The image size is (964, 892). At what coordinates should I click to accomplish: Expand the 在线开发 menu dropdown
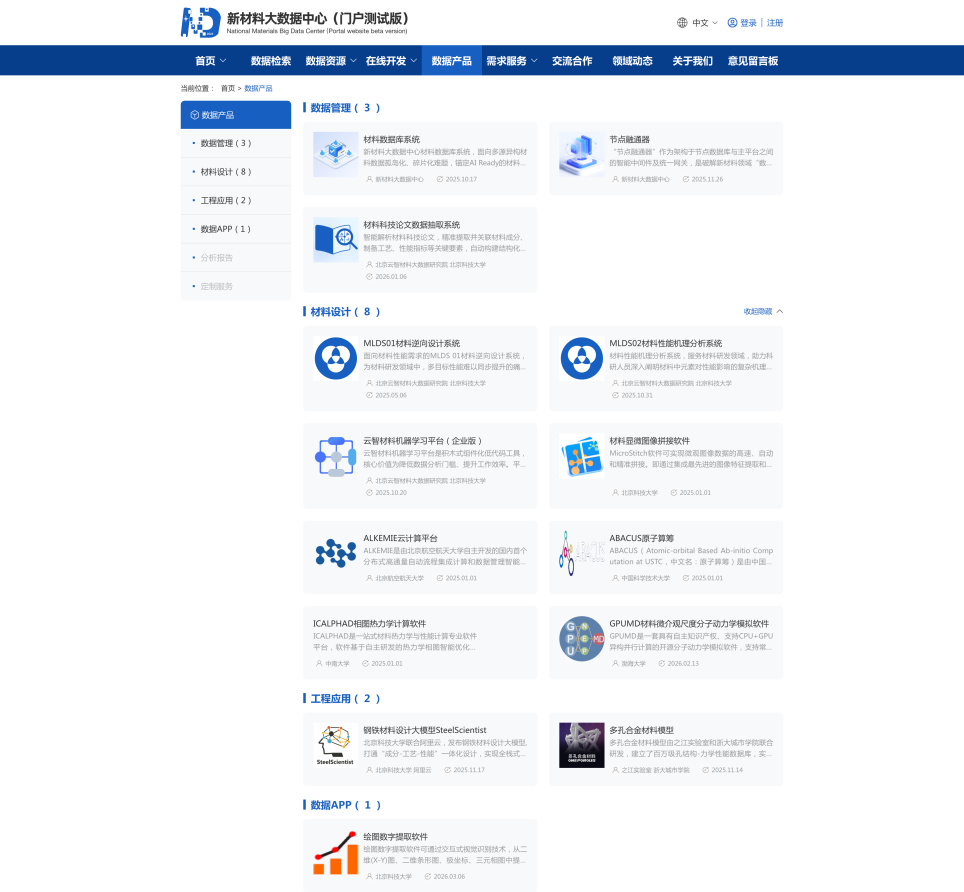pyautogui.click(x=390, y=61)
